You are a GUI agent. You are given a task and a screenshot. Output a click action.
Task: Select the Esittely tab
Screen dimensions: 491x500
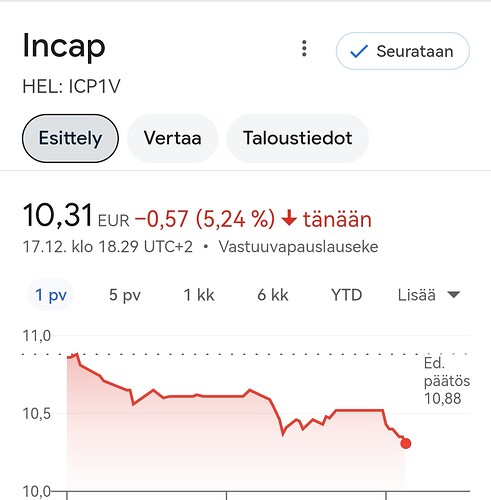point(70,138)
